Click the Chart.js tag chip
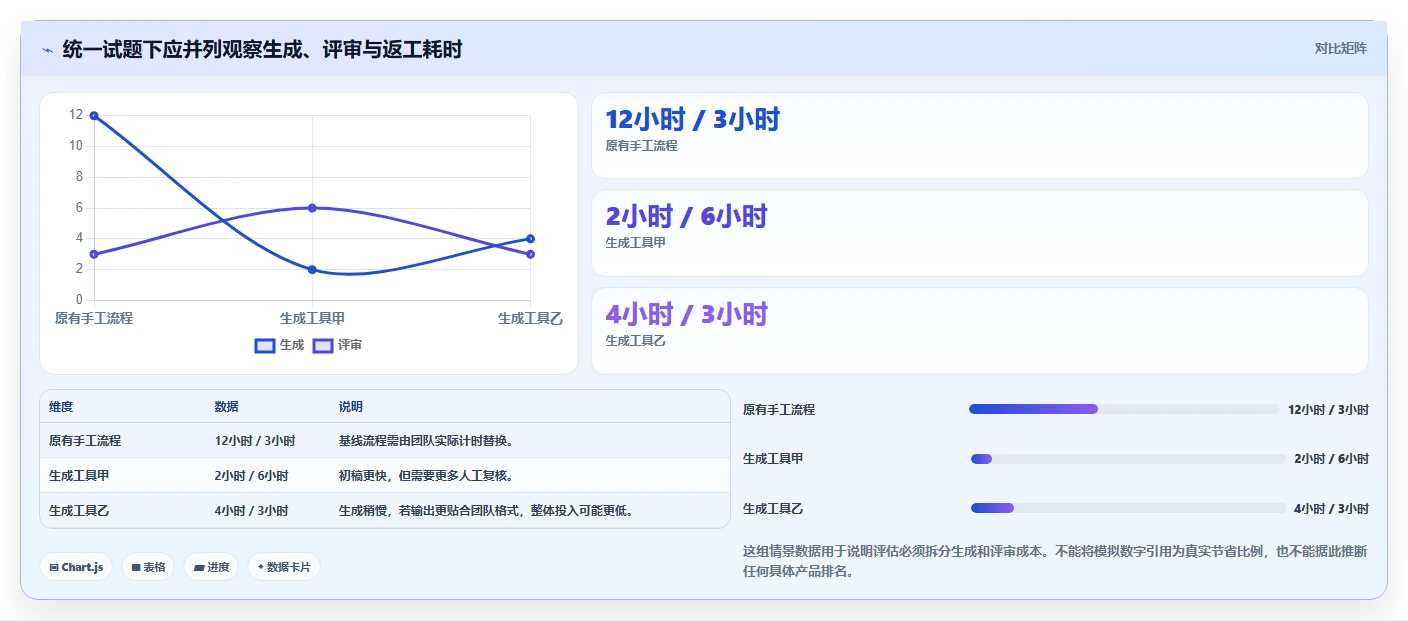 [x=76, y=567]
